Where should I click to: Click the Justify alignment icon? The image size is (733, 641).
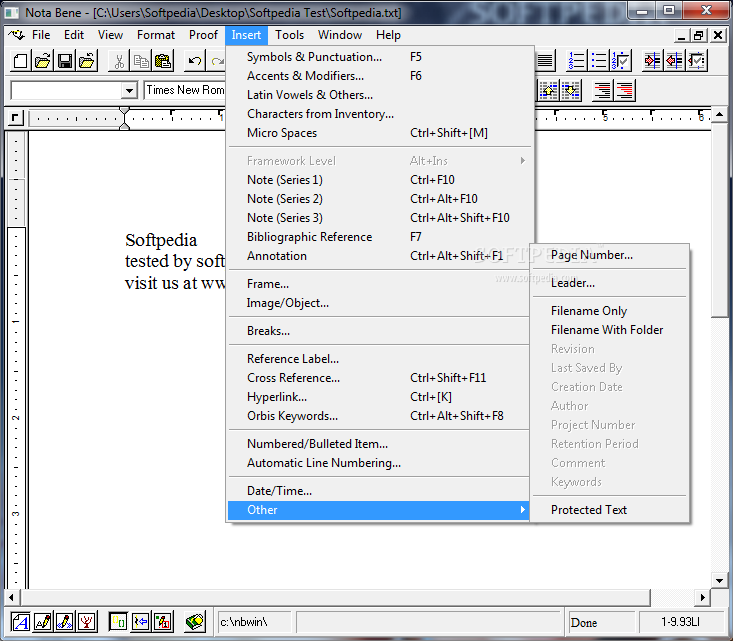pyautogui.click(x=545, y=61)
